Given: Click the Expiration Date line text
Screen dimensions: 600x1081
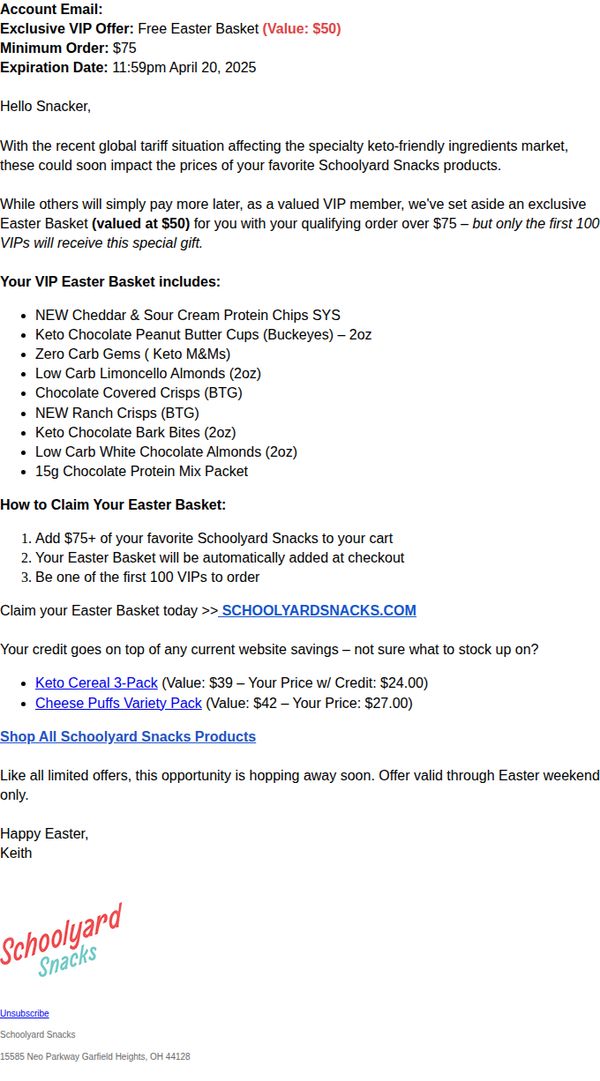Looking at the screenshot, I should pos(128,68).
